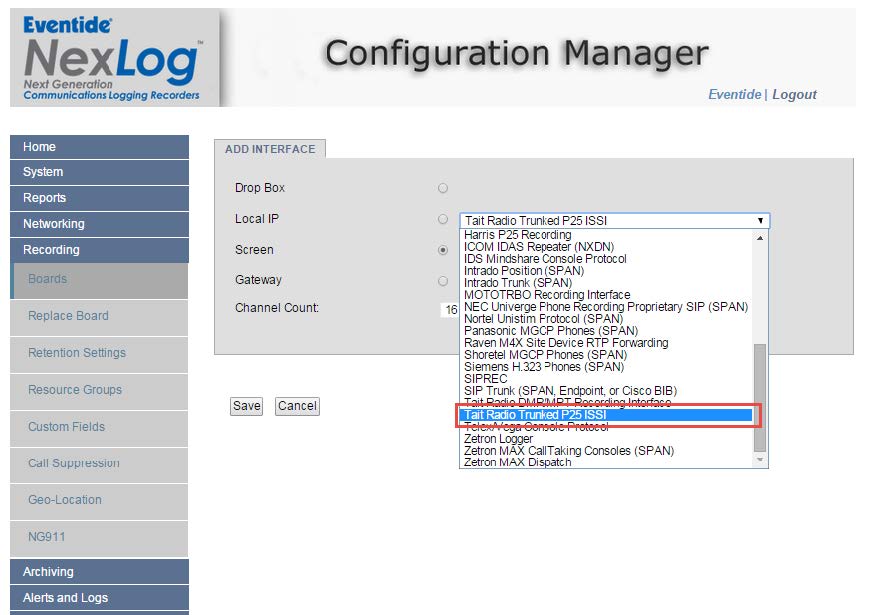Select the Drop Box radio button
This screenshot has height=615, width=871.
(443, 188)
